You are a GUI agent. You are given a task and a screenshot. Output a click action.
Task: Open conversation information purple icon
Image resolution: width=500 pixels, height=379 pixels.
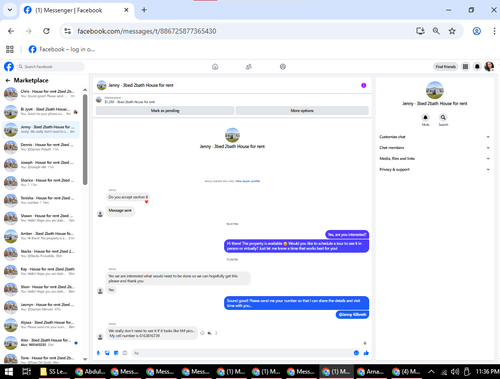(364, 85)
